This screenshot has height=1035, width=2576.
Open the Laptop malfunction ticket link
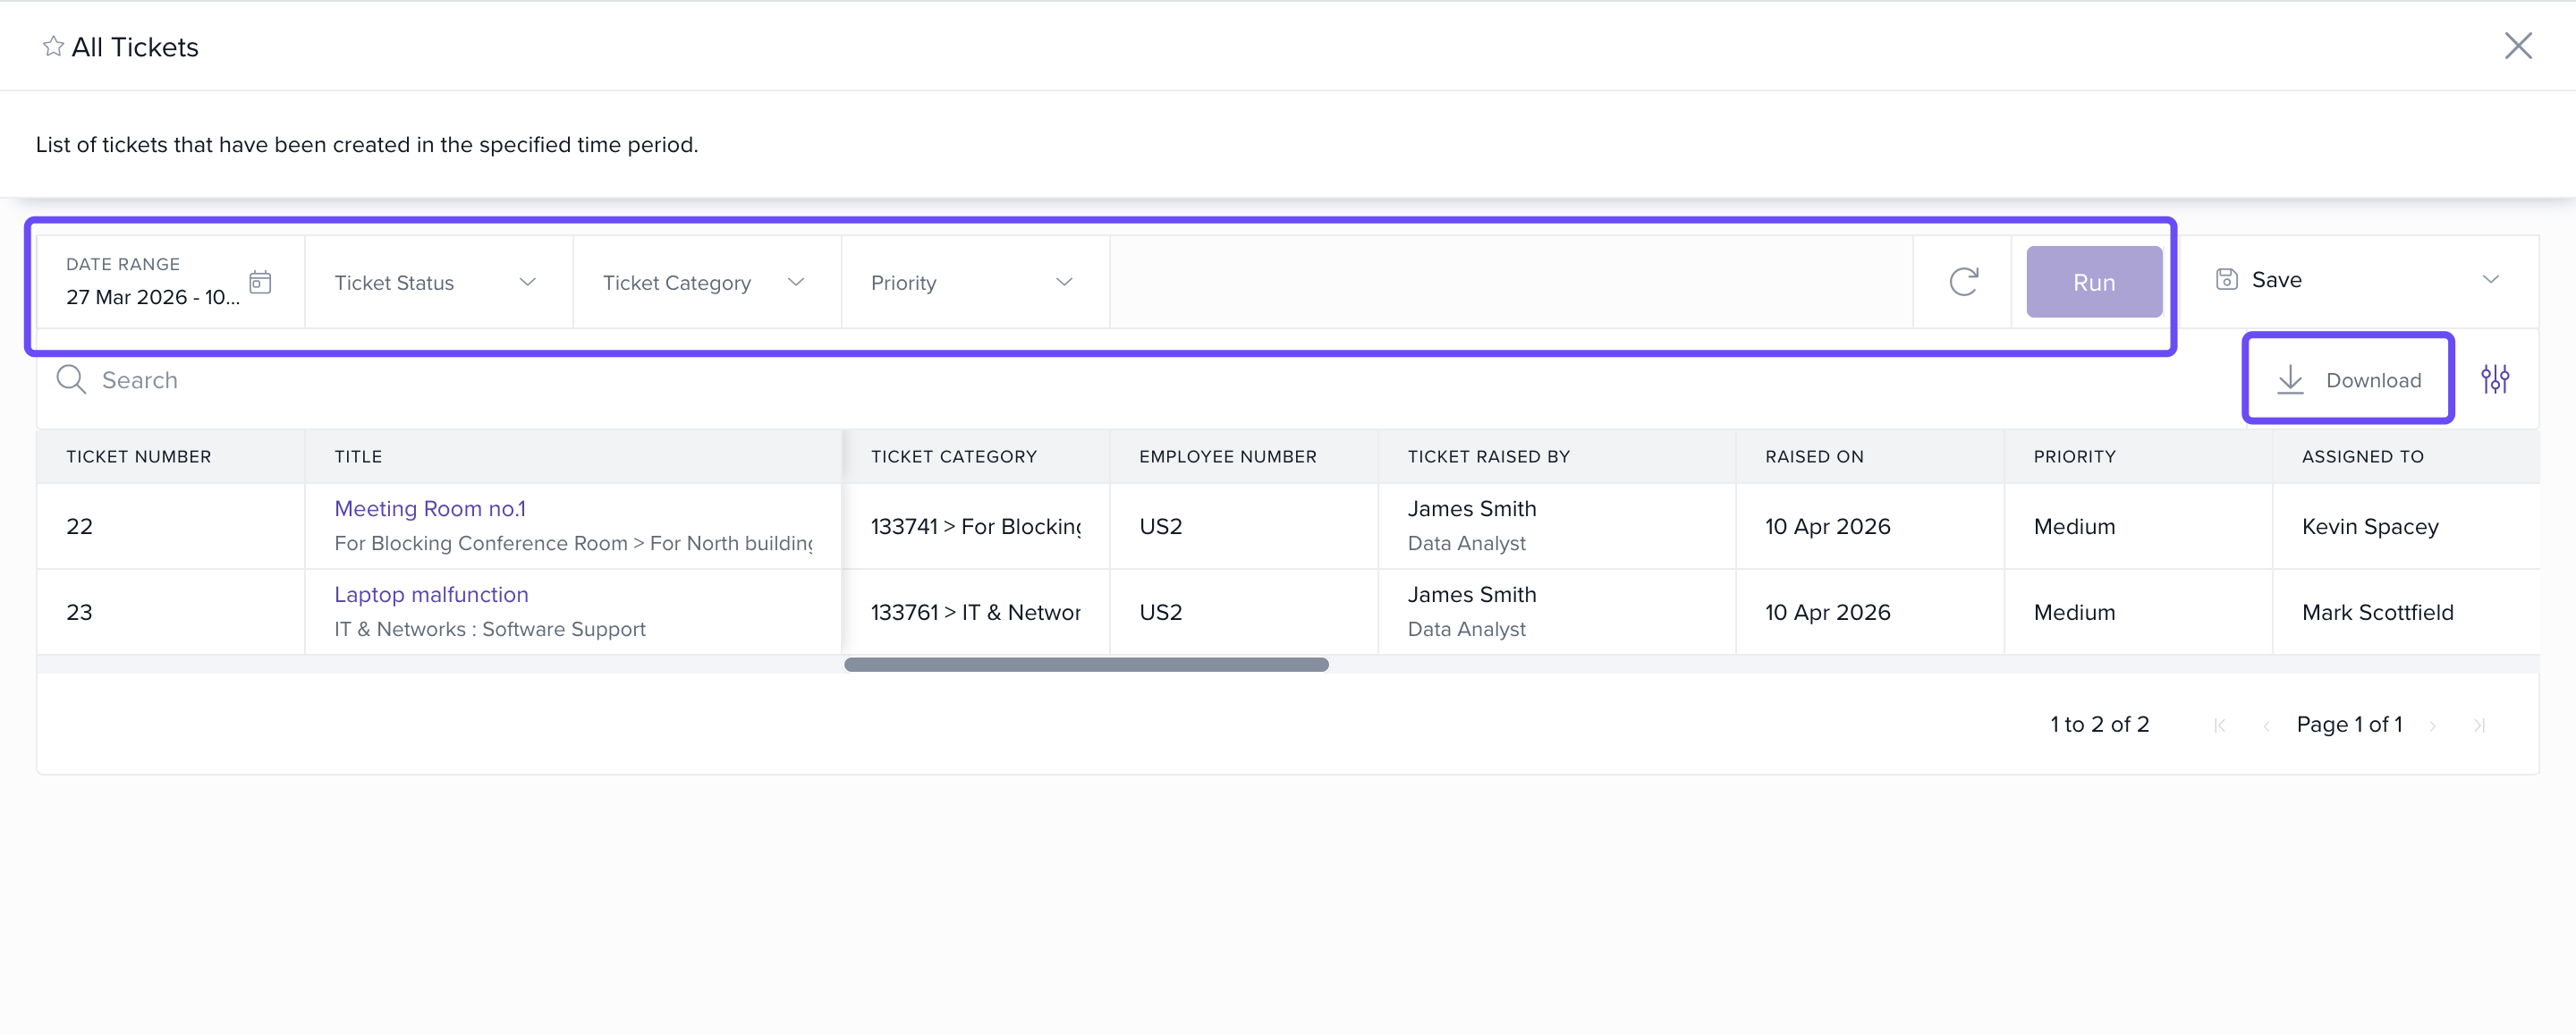431,594
